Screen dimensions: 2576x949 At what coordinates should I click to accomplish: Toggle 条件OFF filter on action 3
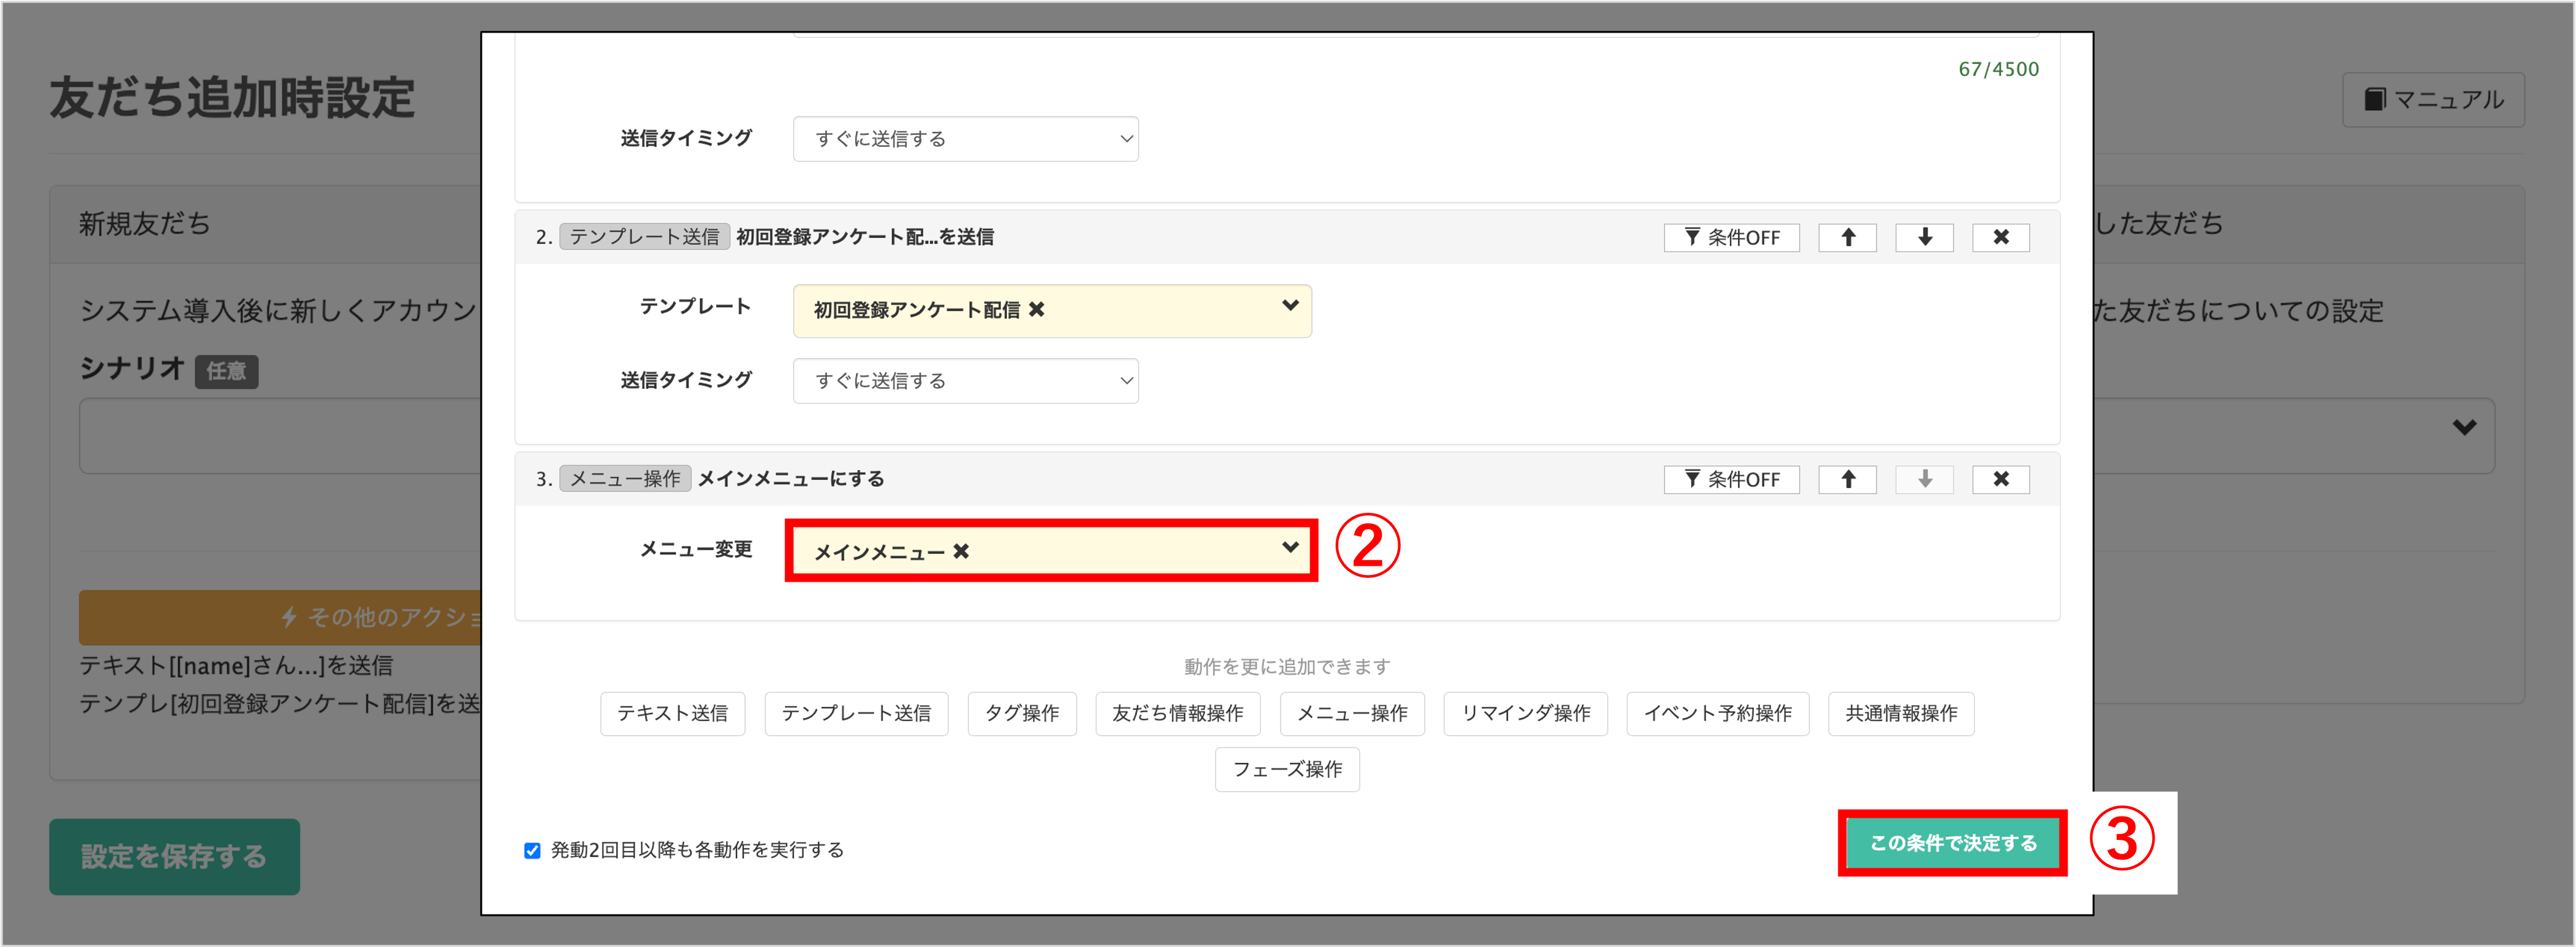click(1731, 479)
